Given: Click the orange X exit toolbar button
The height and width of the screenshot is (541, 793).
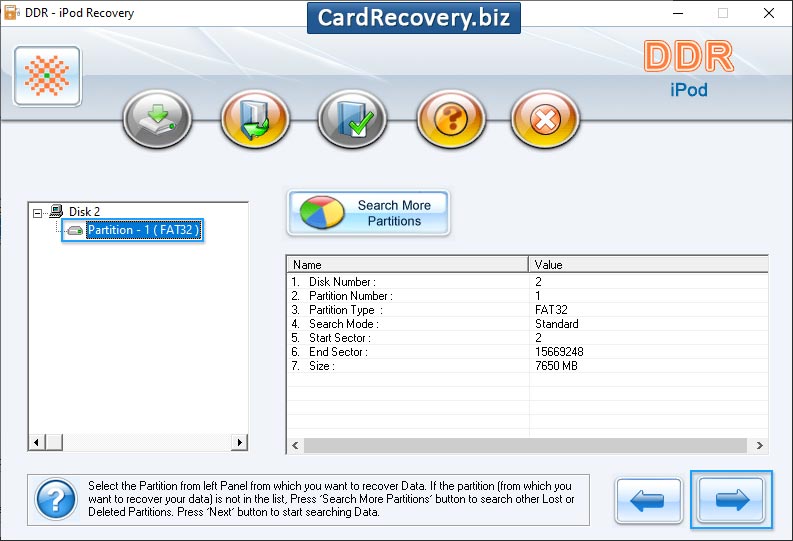Looking at the screenshot, I should 545,119.
